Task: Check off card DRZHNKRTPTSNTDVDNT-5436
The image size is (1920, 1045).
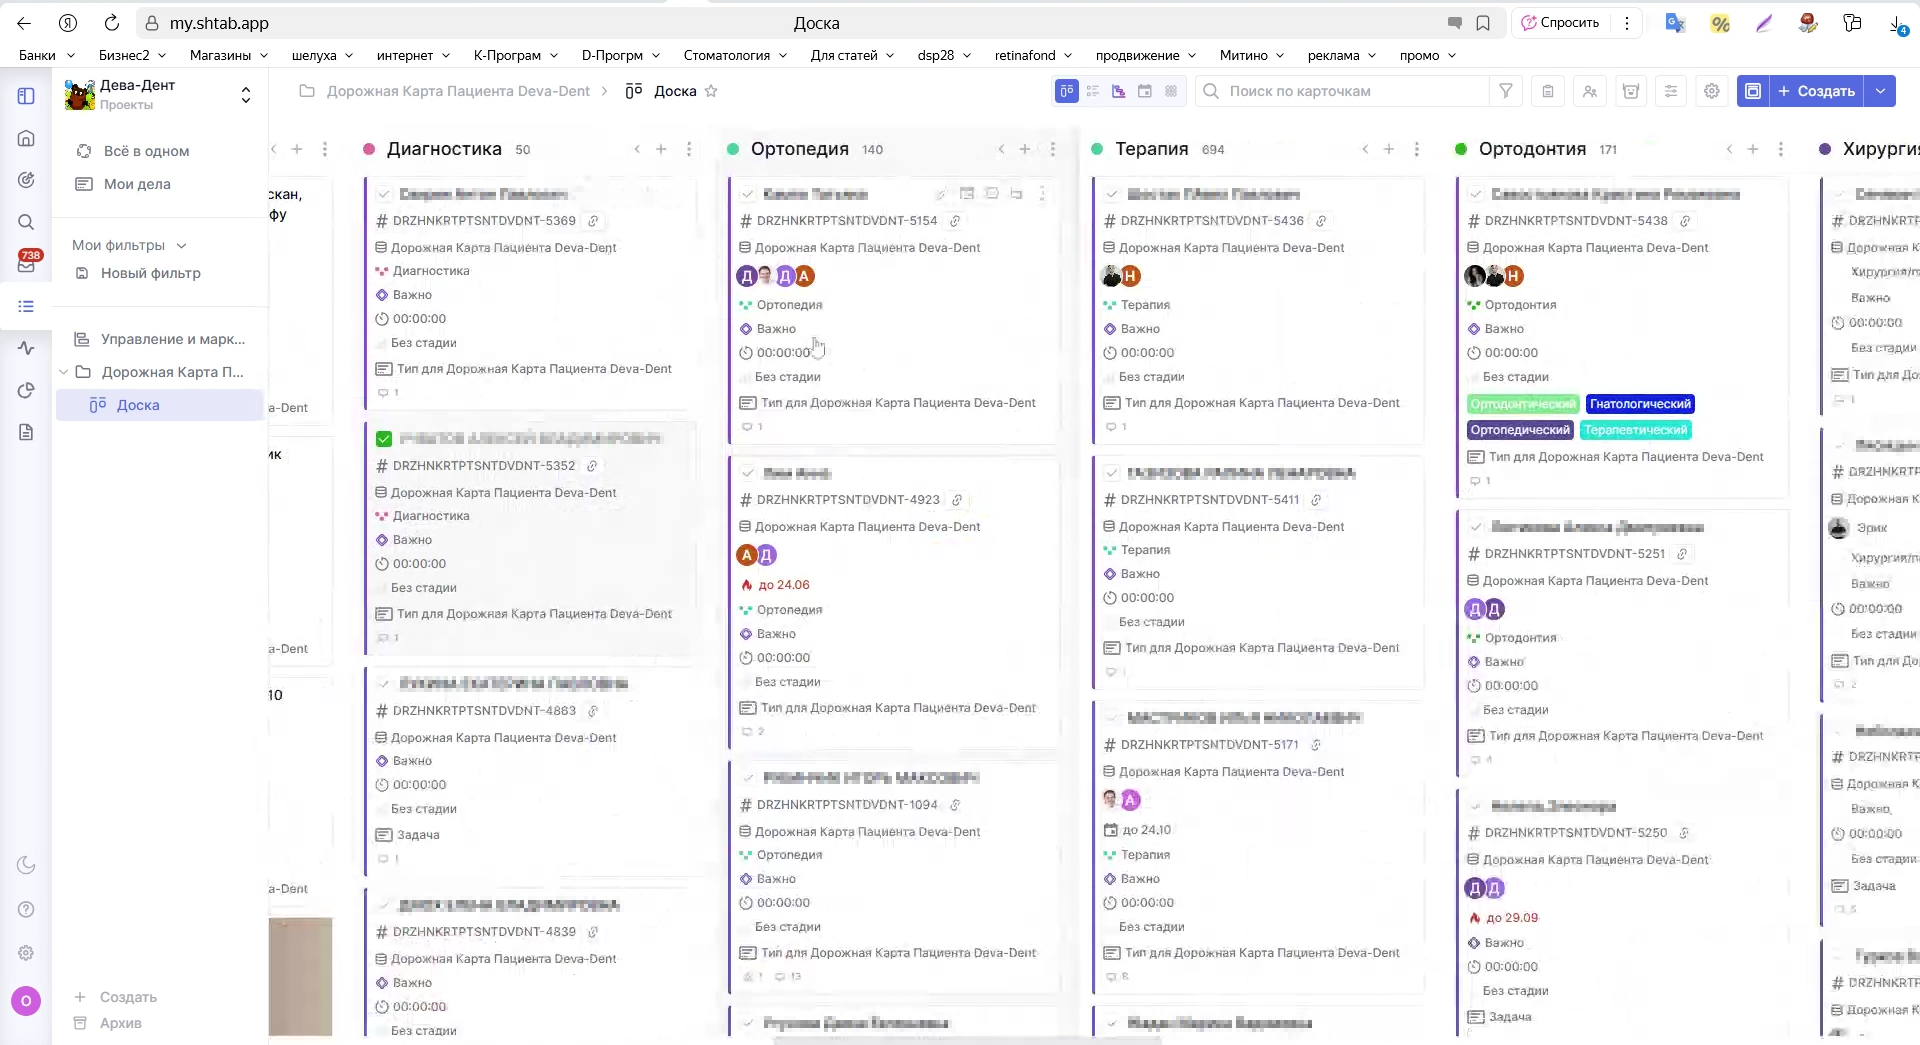Action: click(x=1112, y=194)
